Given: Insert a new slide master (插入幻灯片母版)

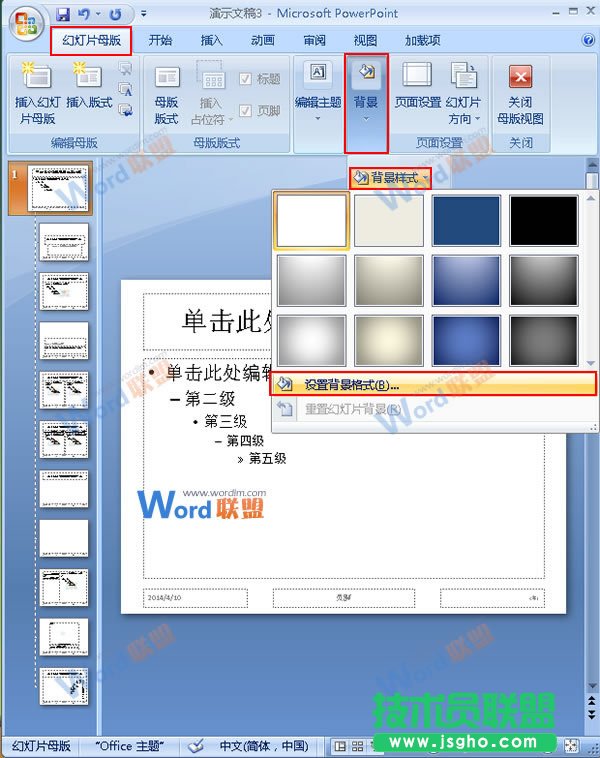Looking at the screenshot, I should (38, 94).
